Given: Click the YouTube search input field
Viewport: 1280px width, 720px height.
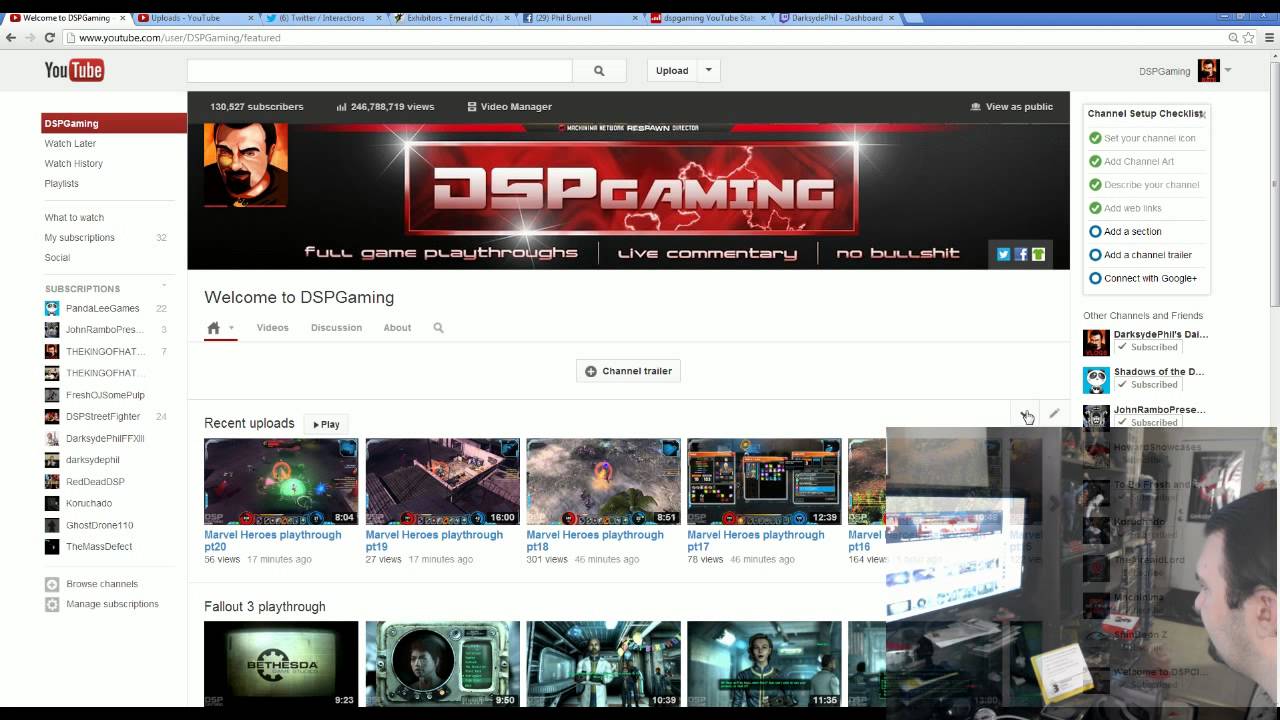Looking at the screenshot, I should point(380,71).
